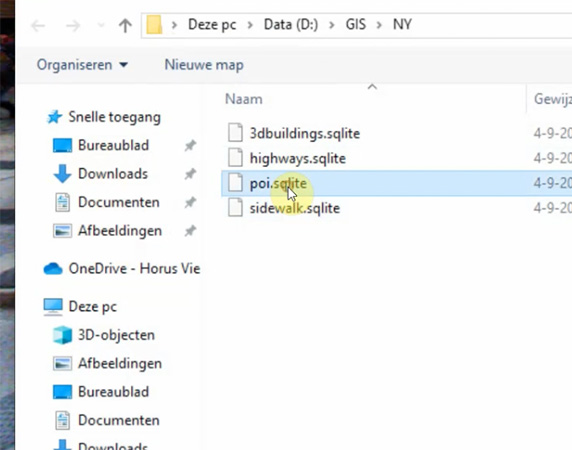Select 'Data (D:)' in address breadcrumb
This screenshot has width=572, height=450.
click(291, 25)
